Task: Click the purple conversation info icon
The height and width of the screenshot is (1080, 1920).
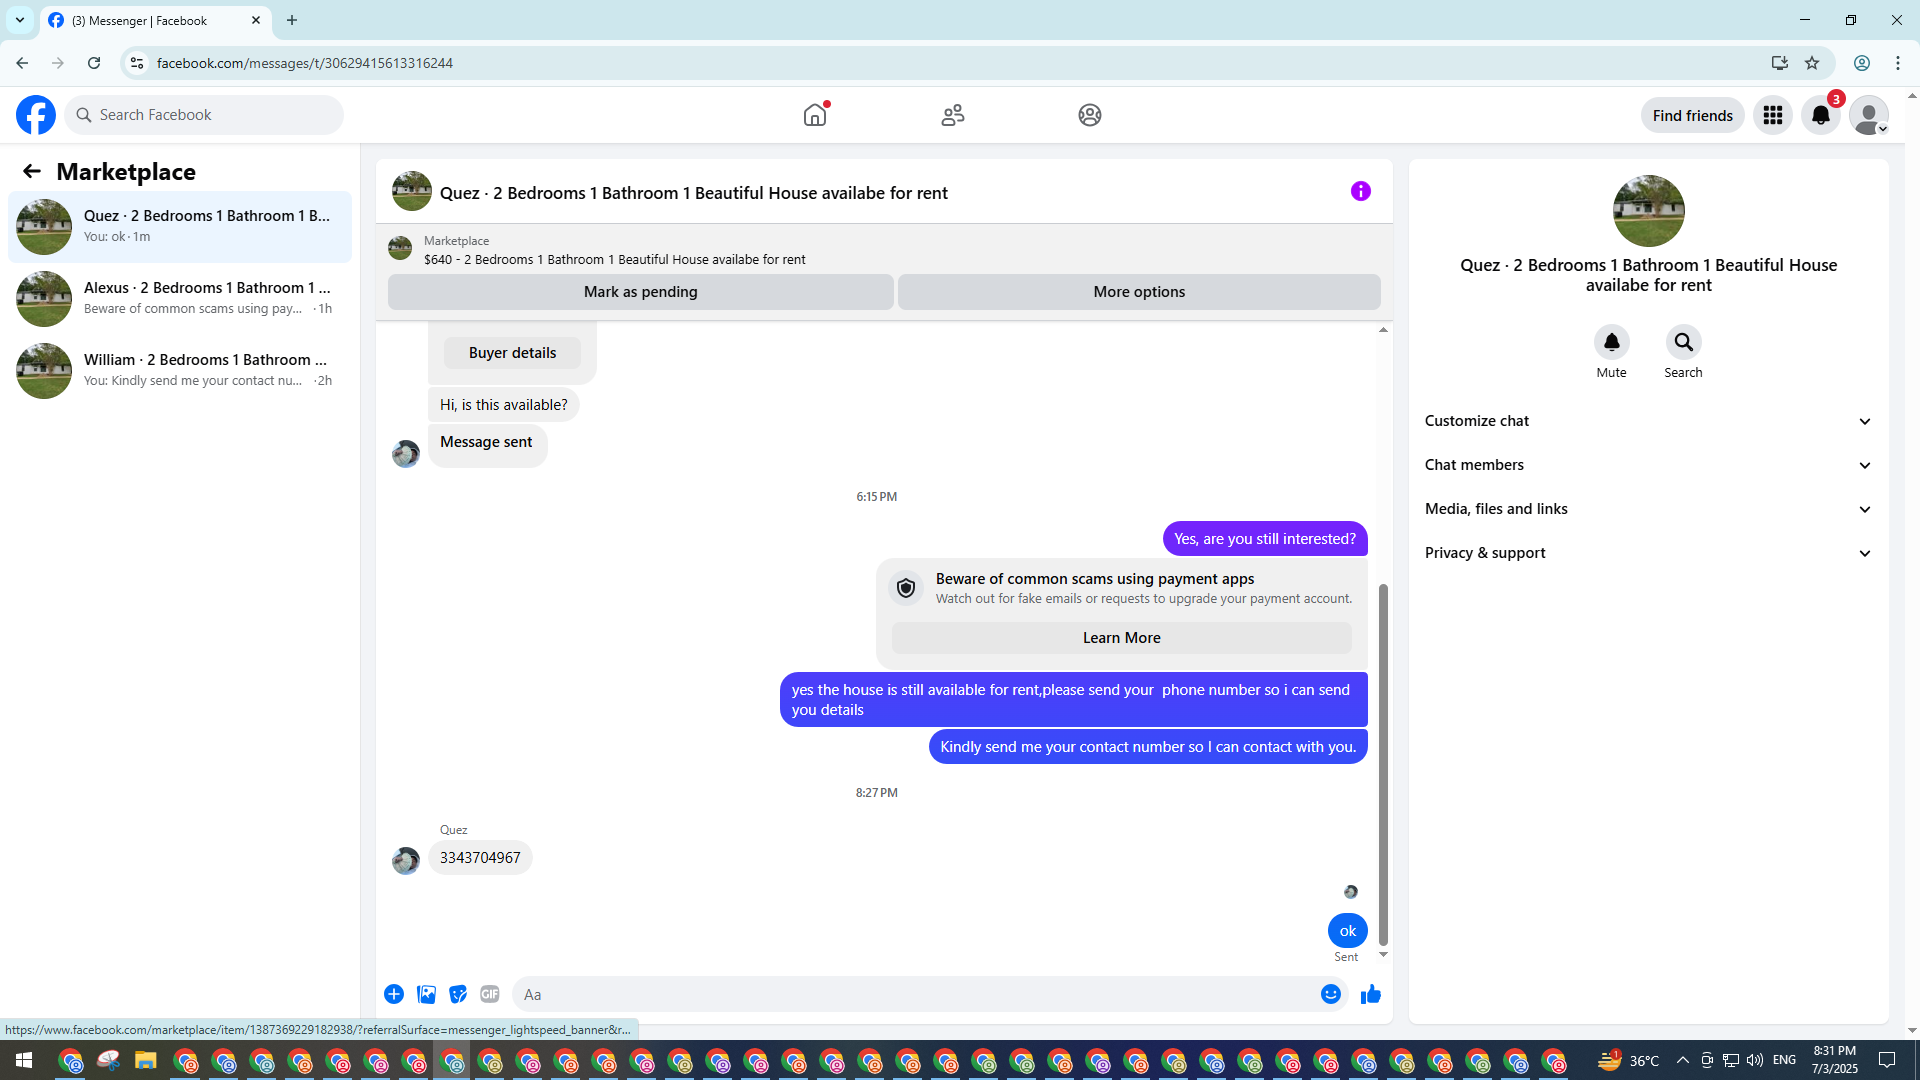Action: tap(1360, 191)
